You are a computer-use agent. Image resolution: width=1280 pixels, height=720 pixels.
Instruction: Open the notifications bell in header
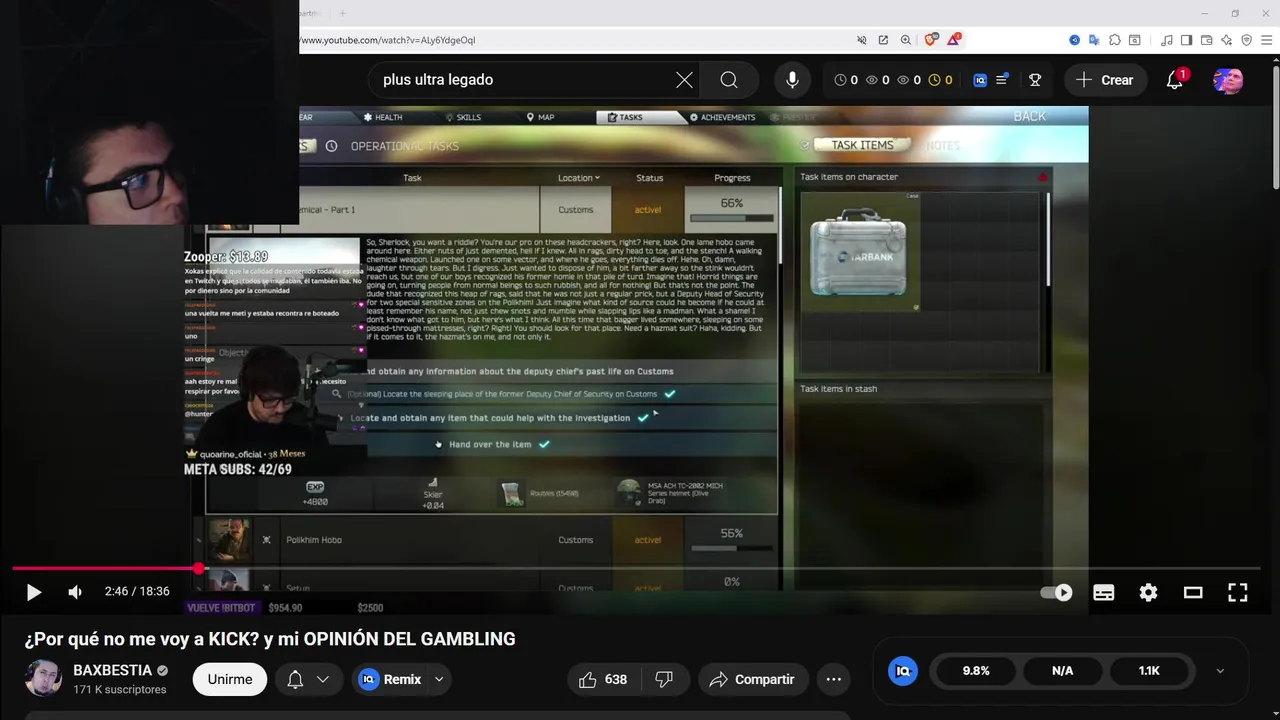point(1175,80)
